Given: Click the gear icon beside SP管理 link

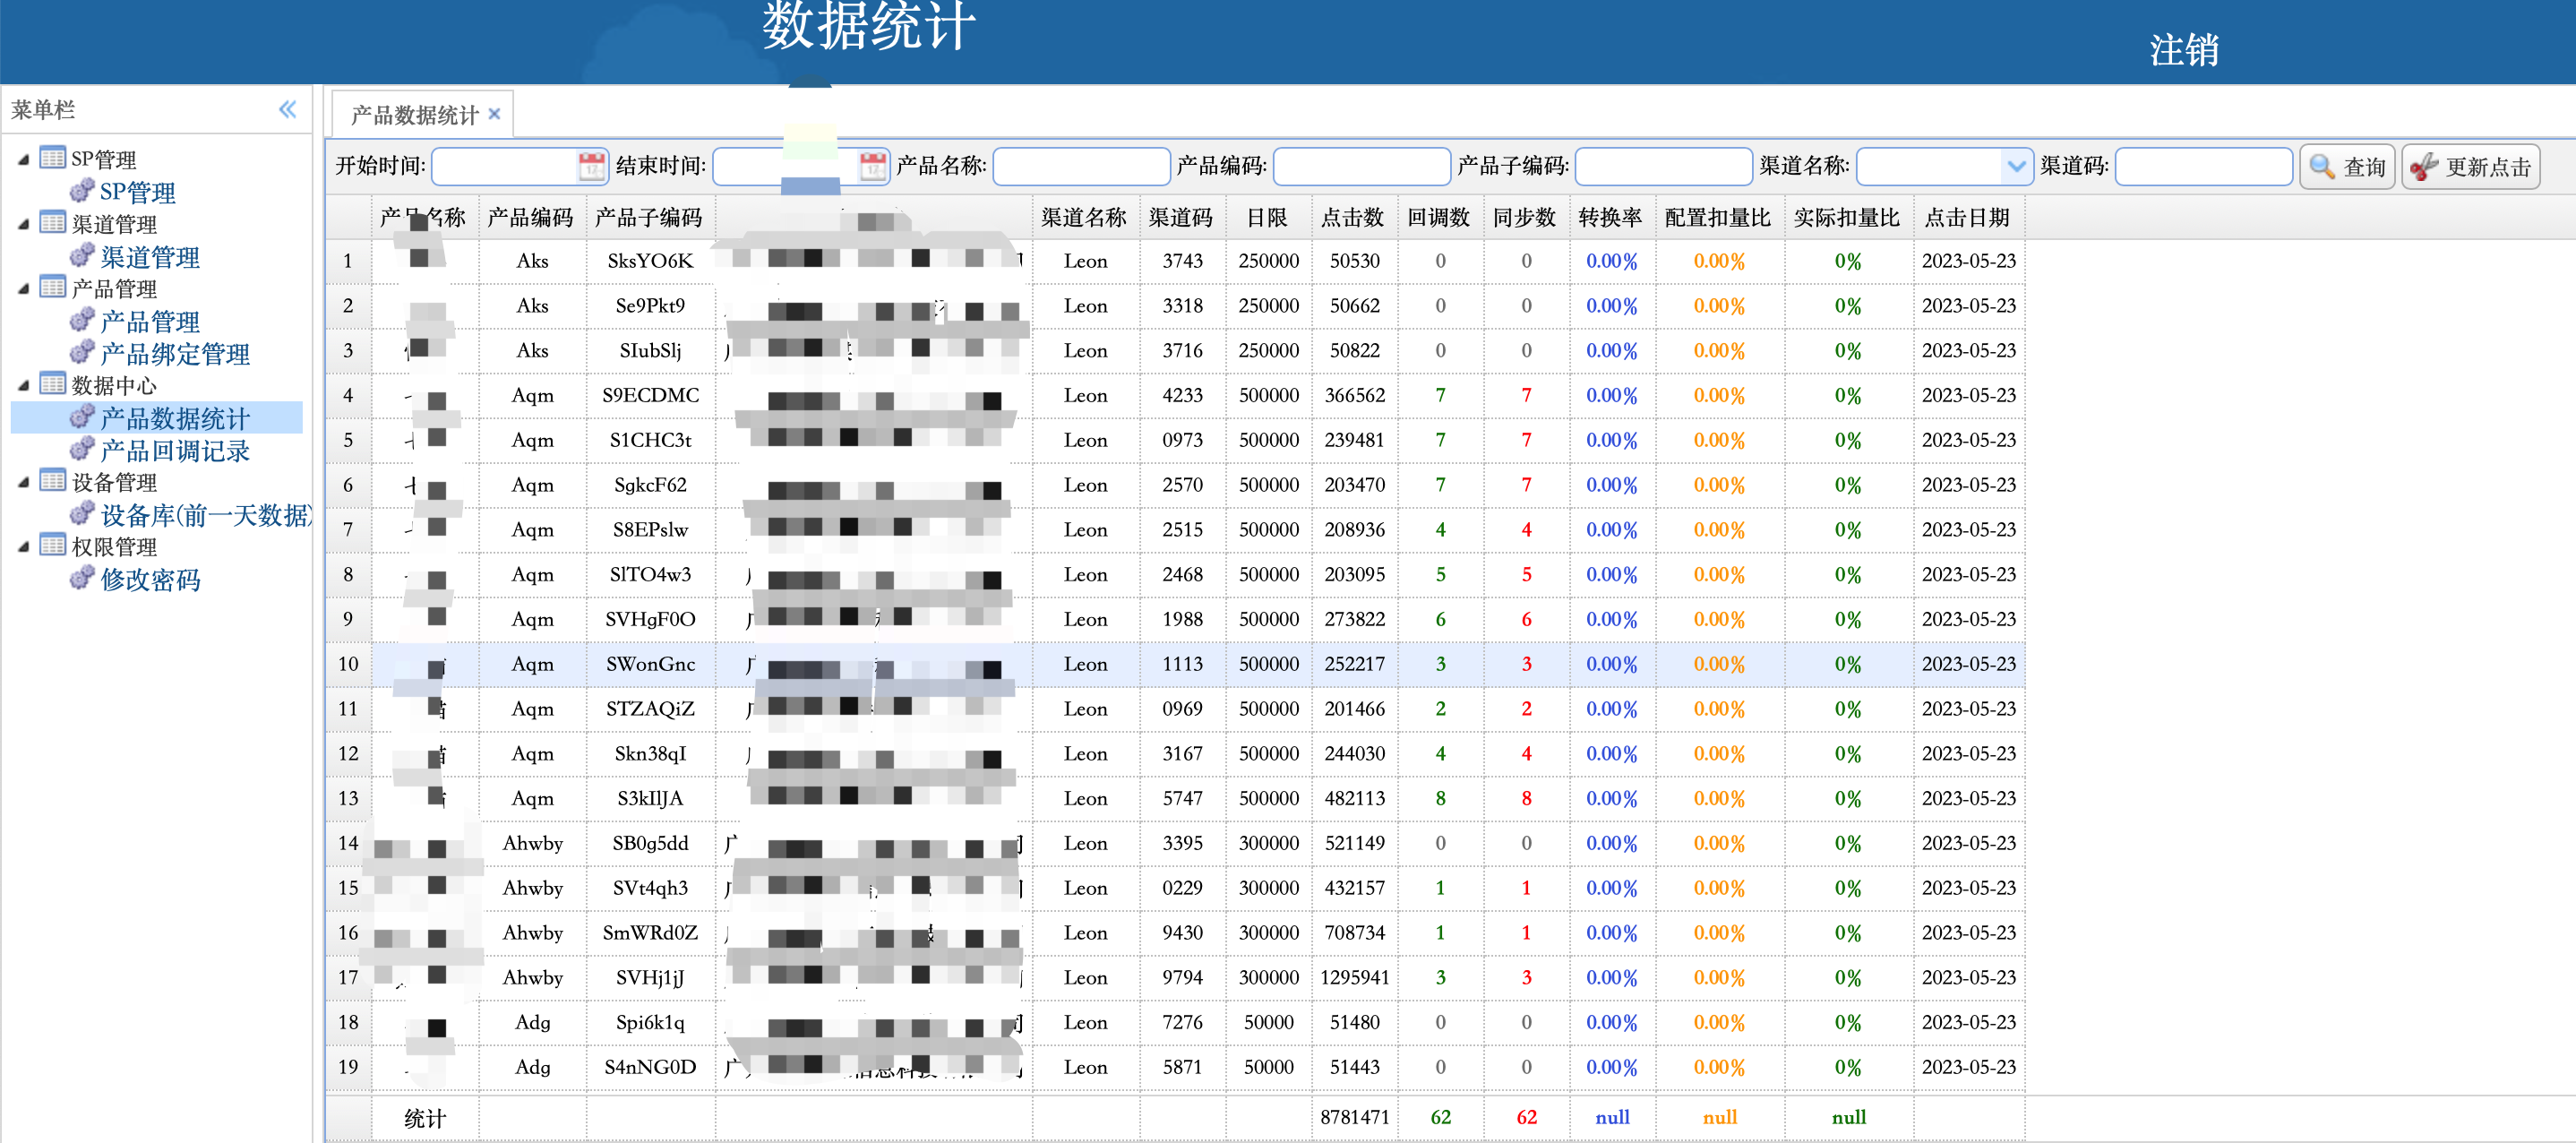Looking at the screenshot, I should [82, 190].
